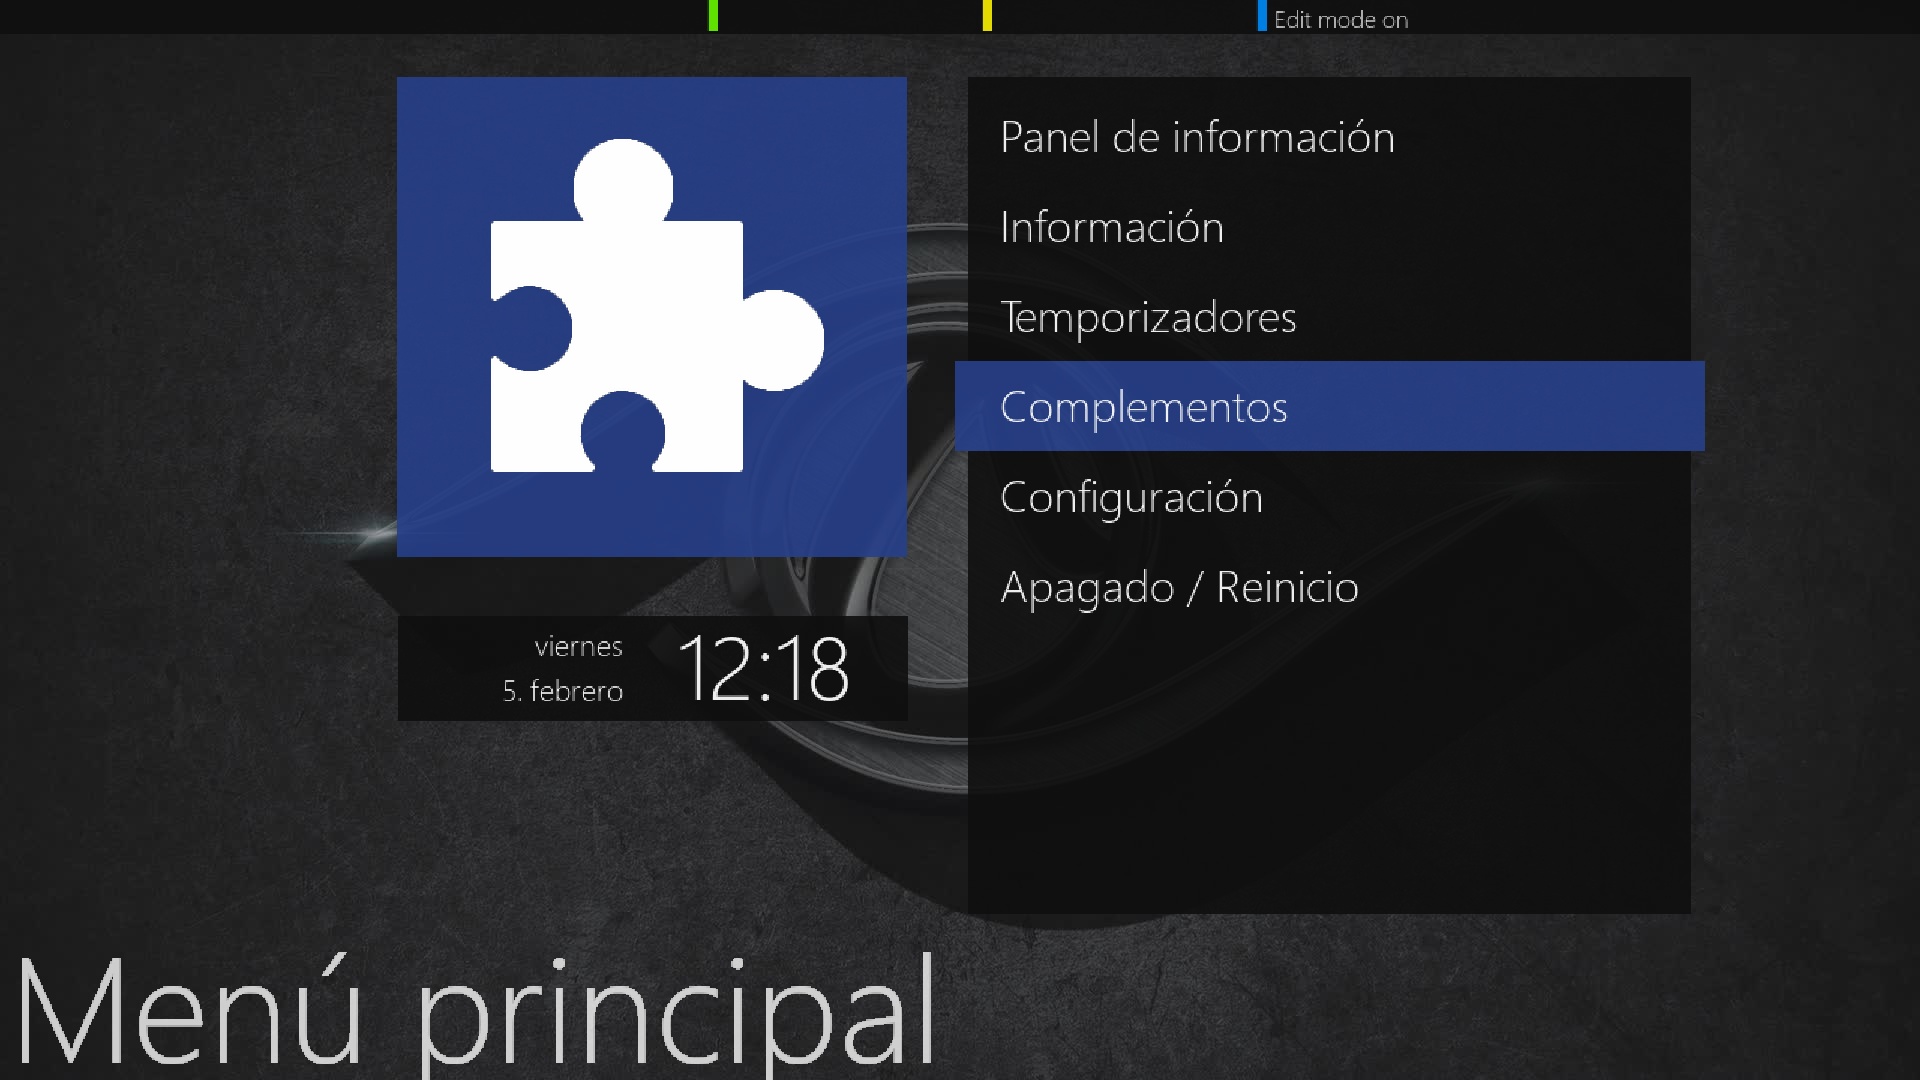Open Configuración from the main menu
Image resolution: width=1920 pixels, height=1080 pixels.
pos(1131,498)
